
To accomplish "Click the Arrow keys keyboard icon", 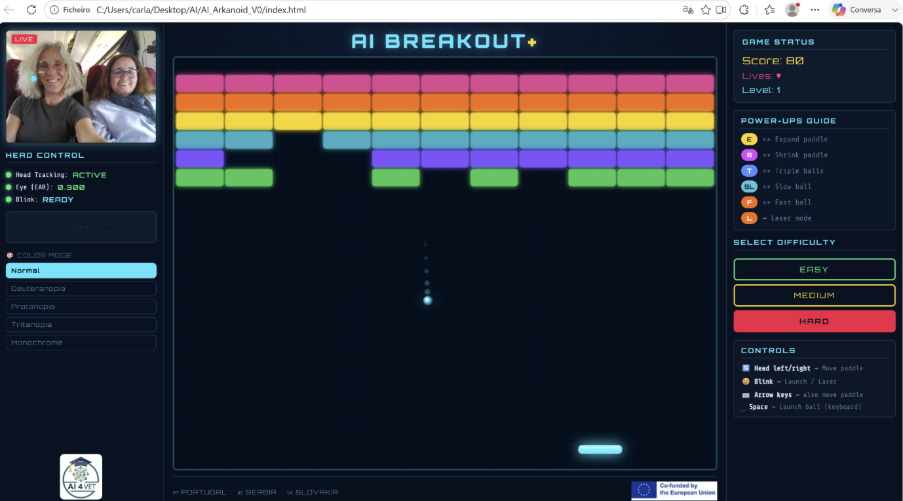I will pyautogui.click(x=746, y=395).
